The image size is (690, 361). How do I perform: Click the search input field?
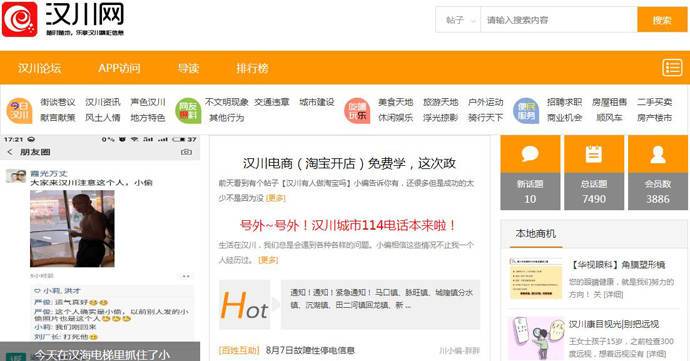(558, 20)
